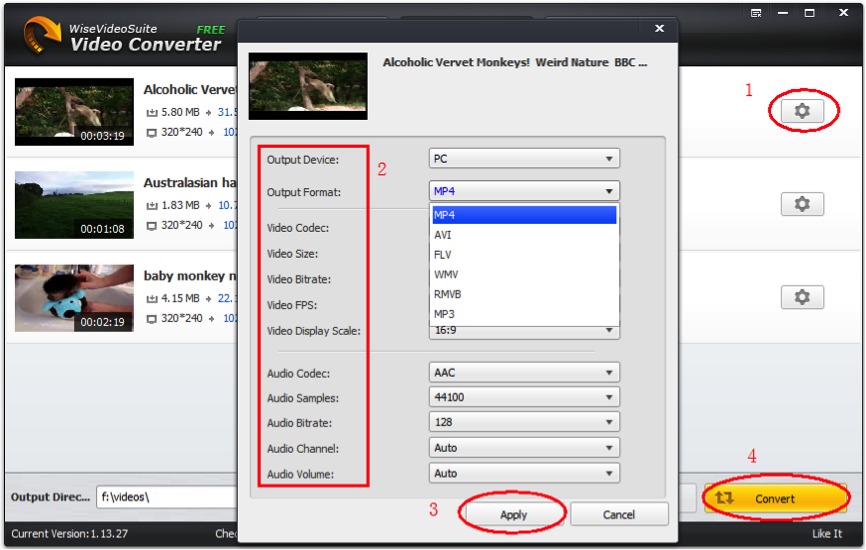Open settings gear for Australasian video
The width and height of the screenshot is (866, 550).
802,204
